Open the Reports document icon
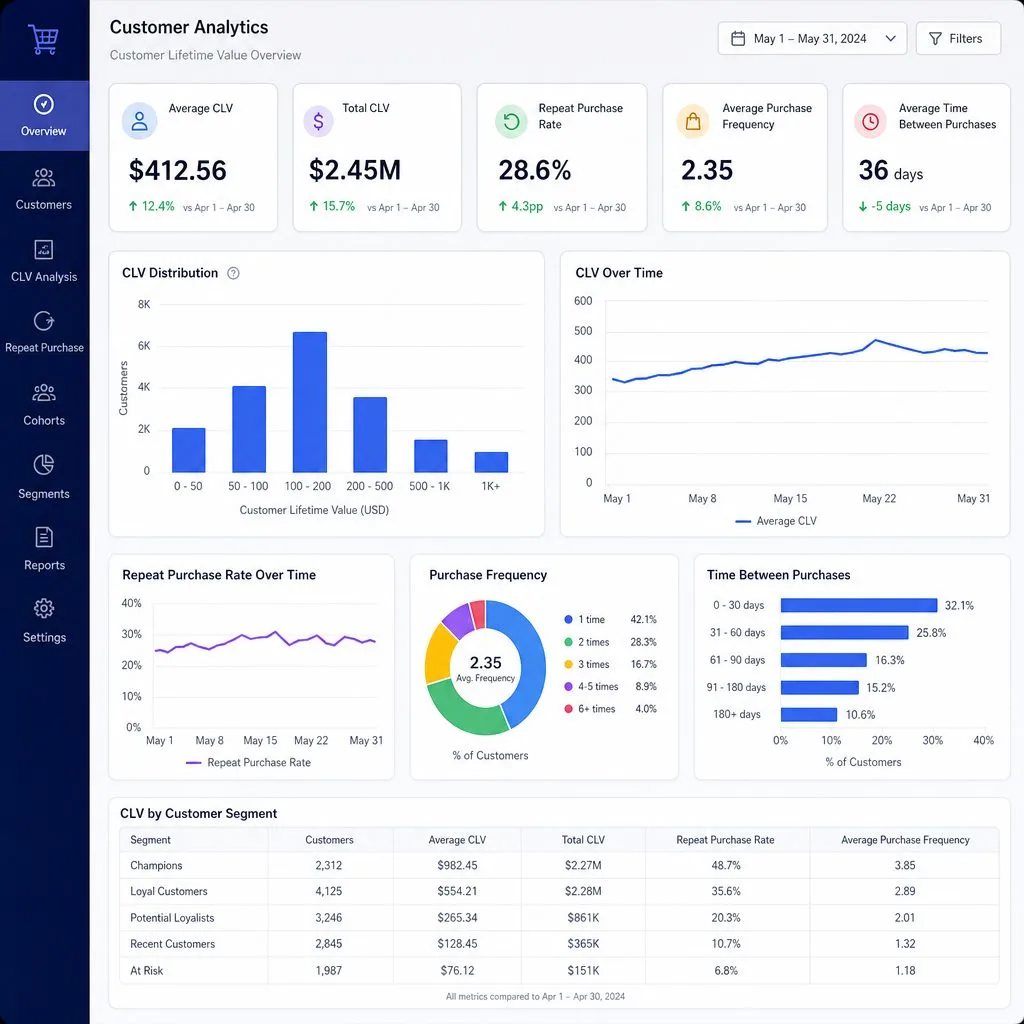Viewport: 1024px width, 1024px height. click(x=44, y=537)
